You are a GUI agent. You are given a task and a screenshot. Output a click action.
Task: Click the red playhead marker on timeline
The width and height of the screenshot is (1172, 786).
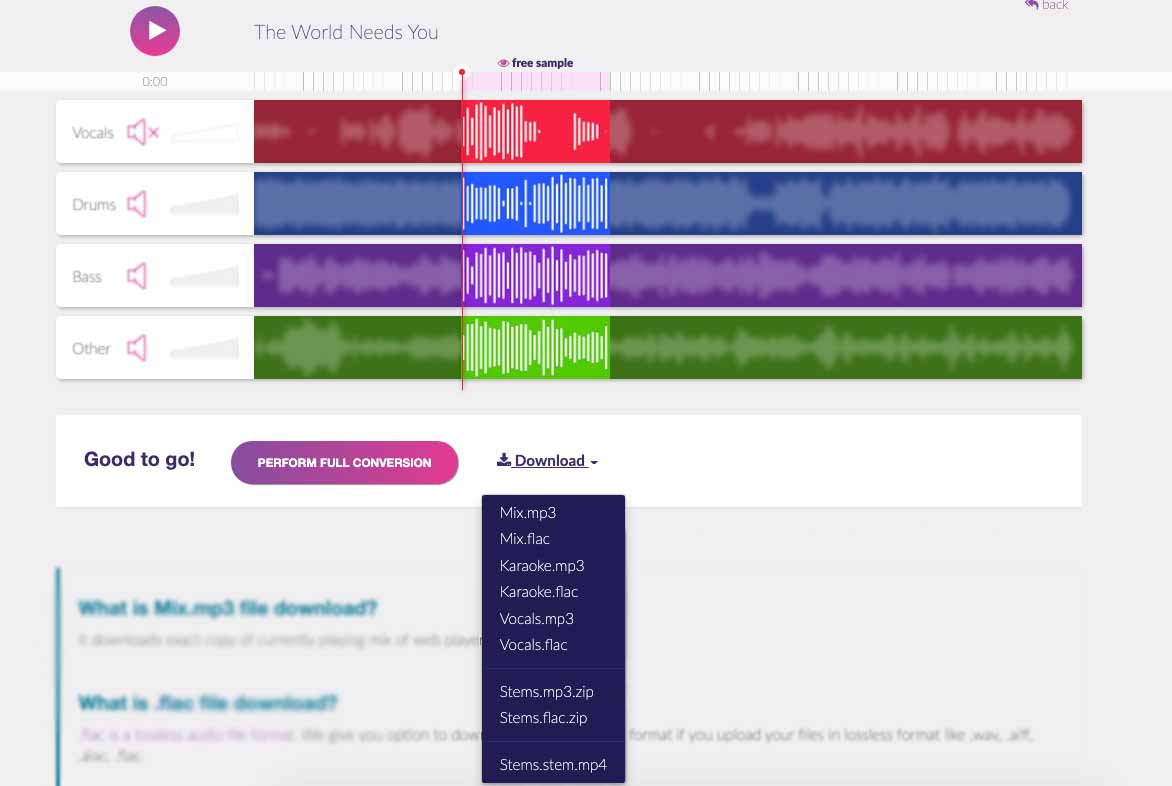point(462,72)
